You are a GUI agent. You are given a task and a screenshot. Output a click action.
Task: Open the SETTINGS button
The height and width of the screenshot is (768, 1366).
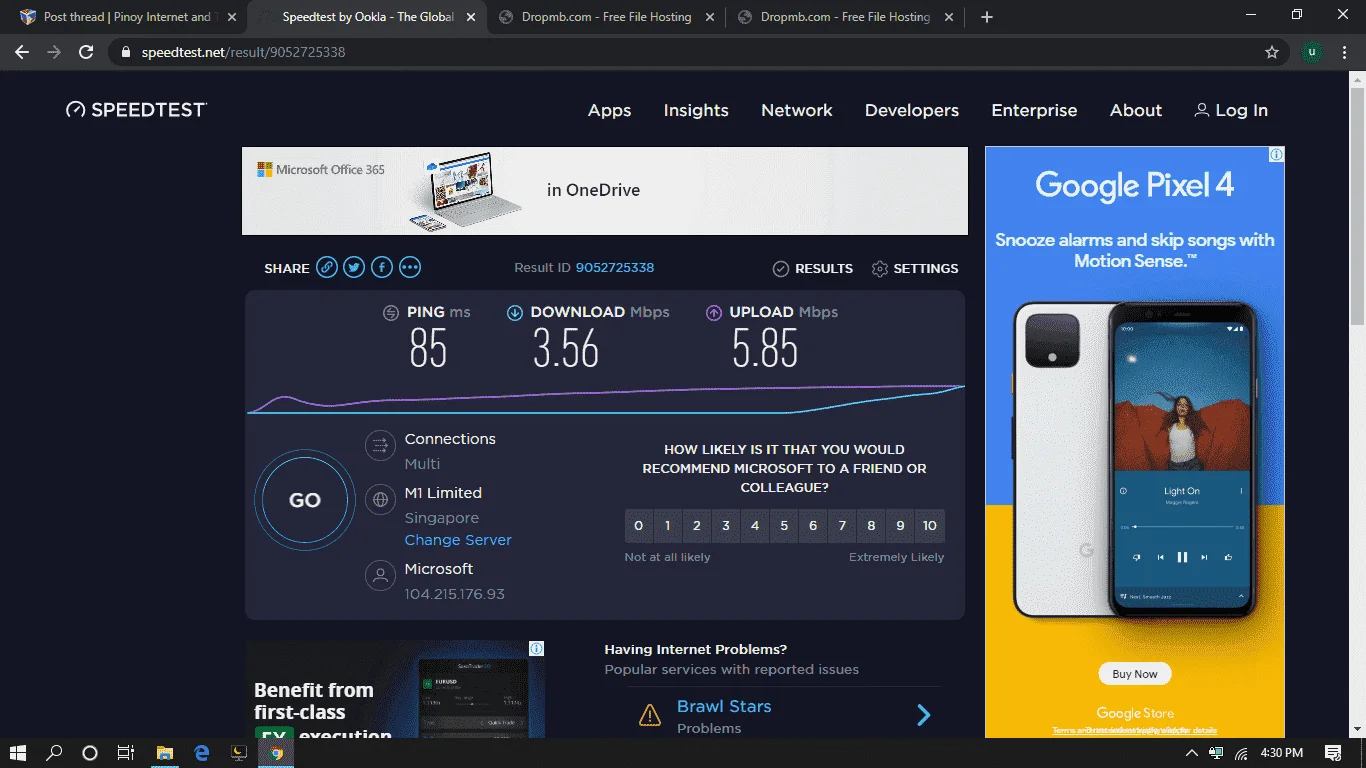pos(915,268)
